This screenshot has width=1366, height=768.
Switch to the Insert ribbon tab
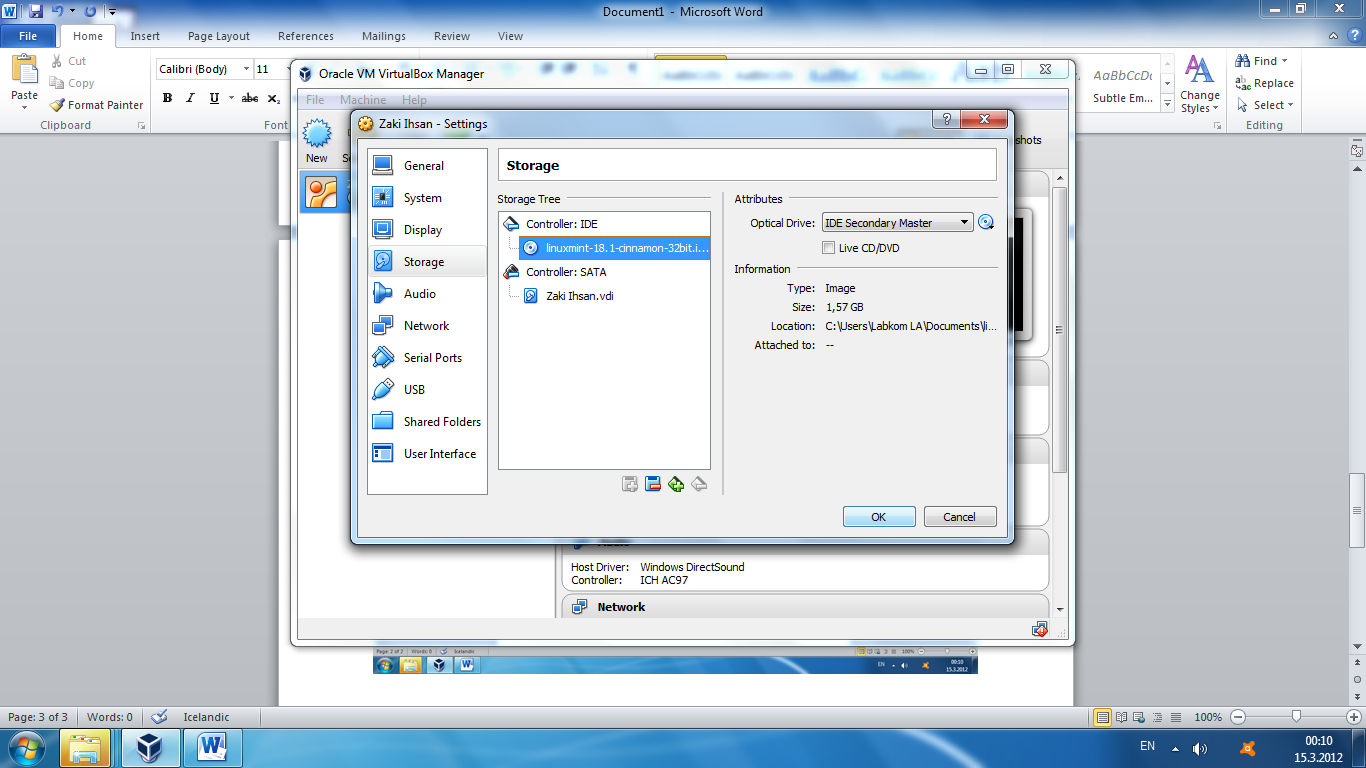(x=145, y=36)
